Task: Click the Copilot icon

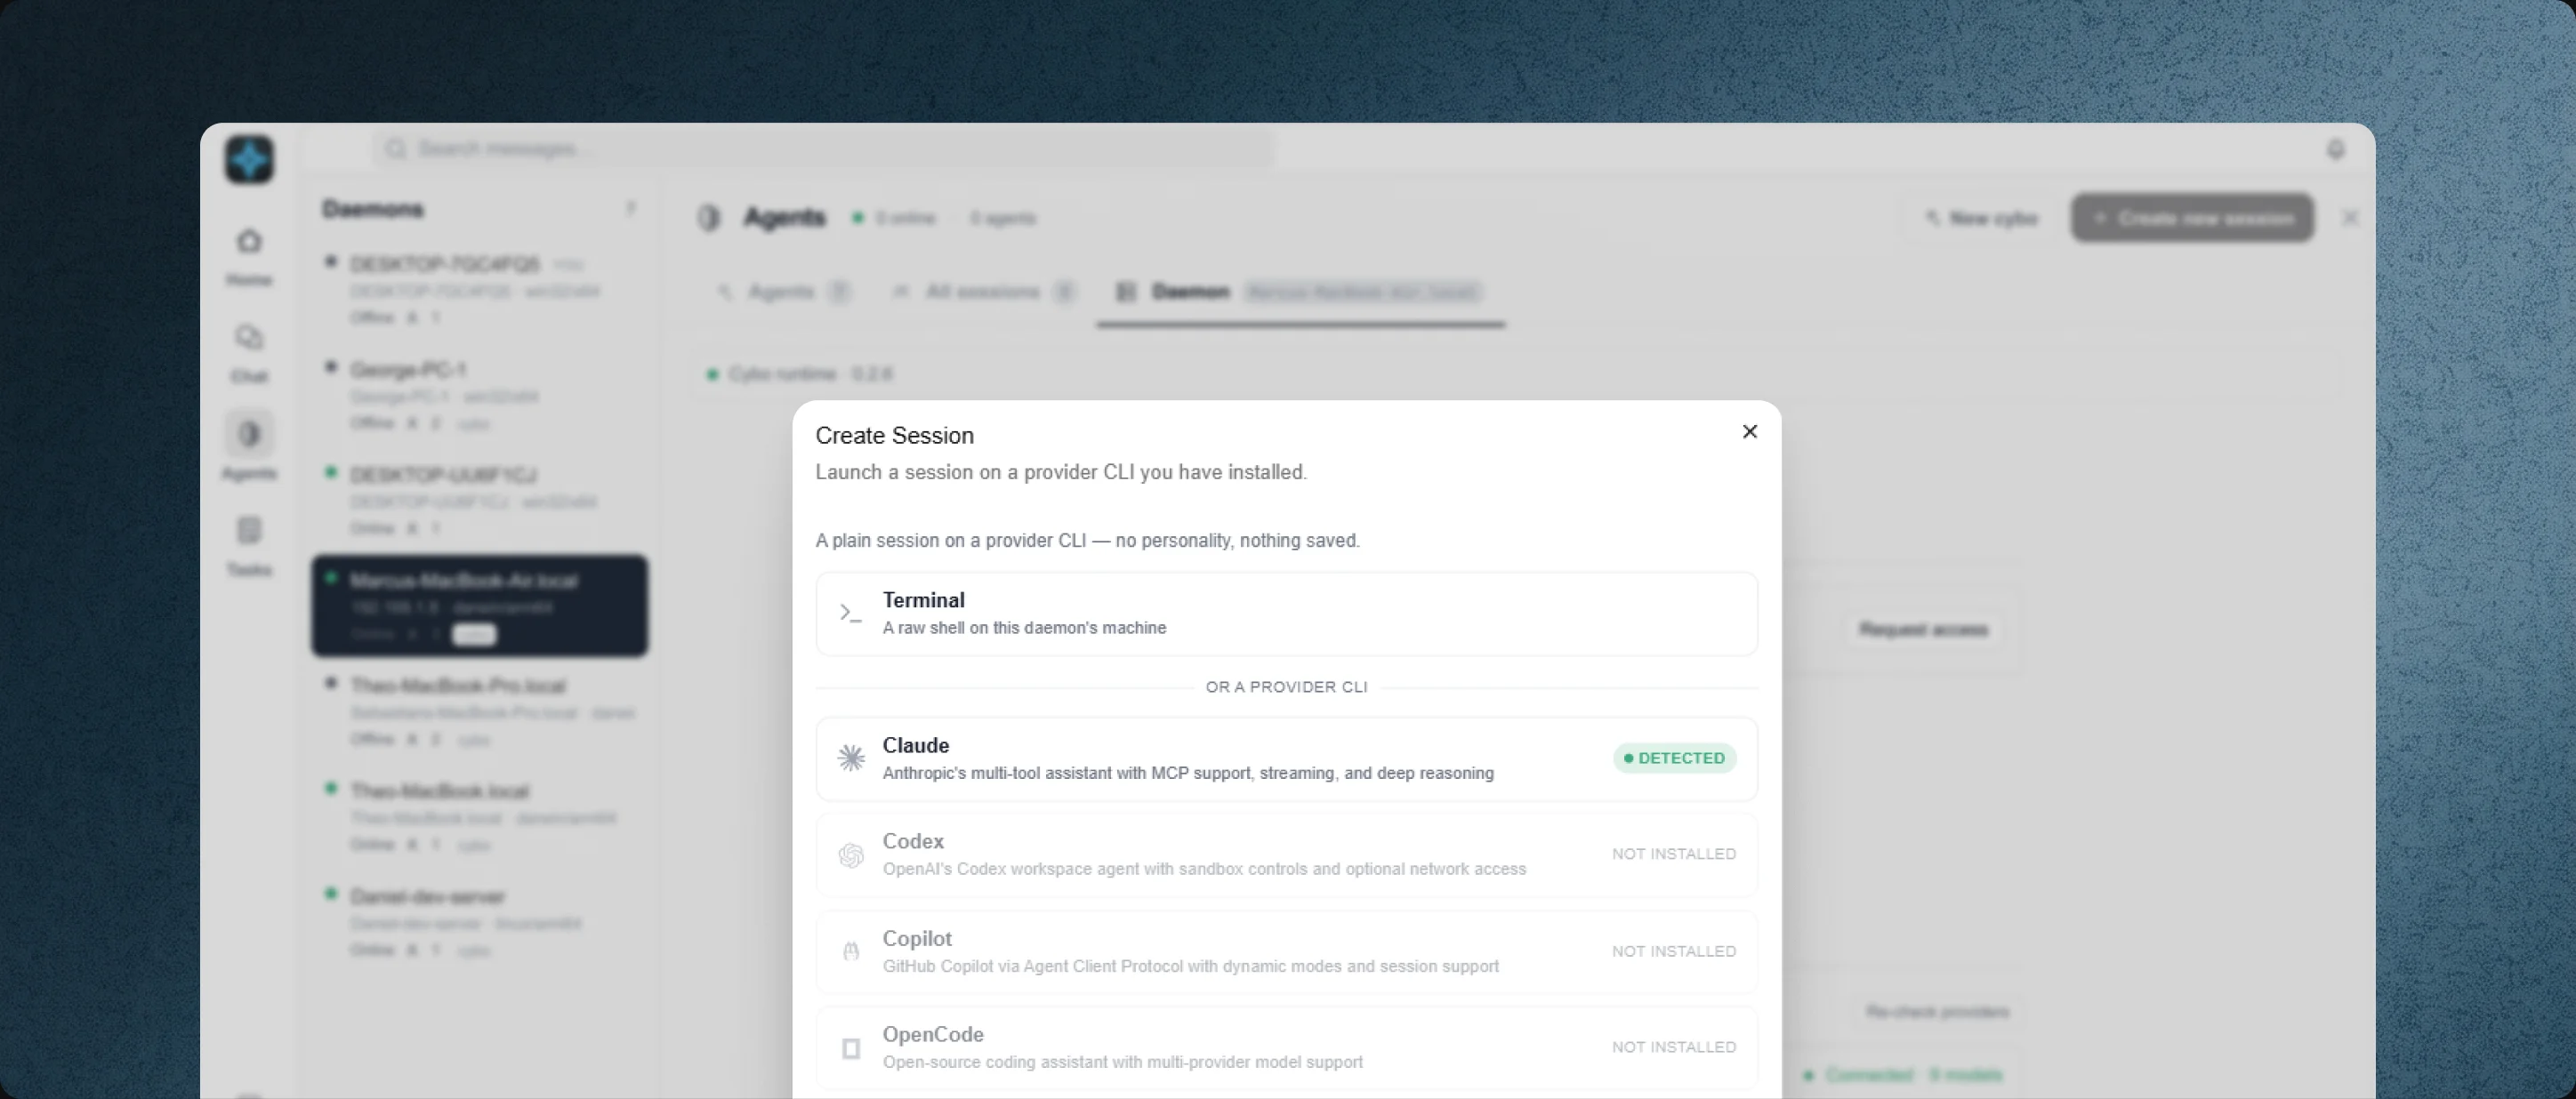Action: pyautogui.click(x=851, y=951)
